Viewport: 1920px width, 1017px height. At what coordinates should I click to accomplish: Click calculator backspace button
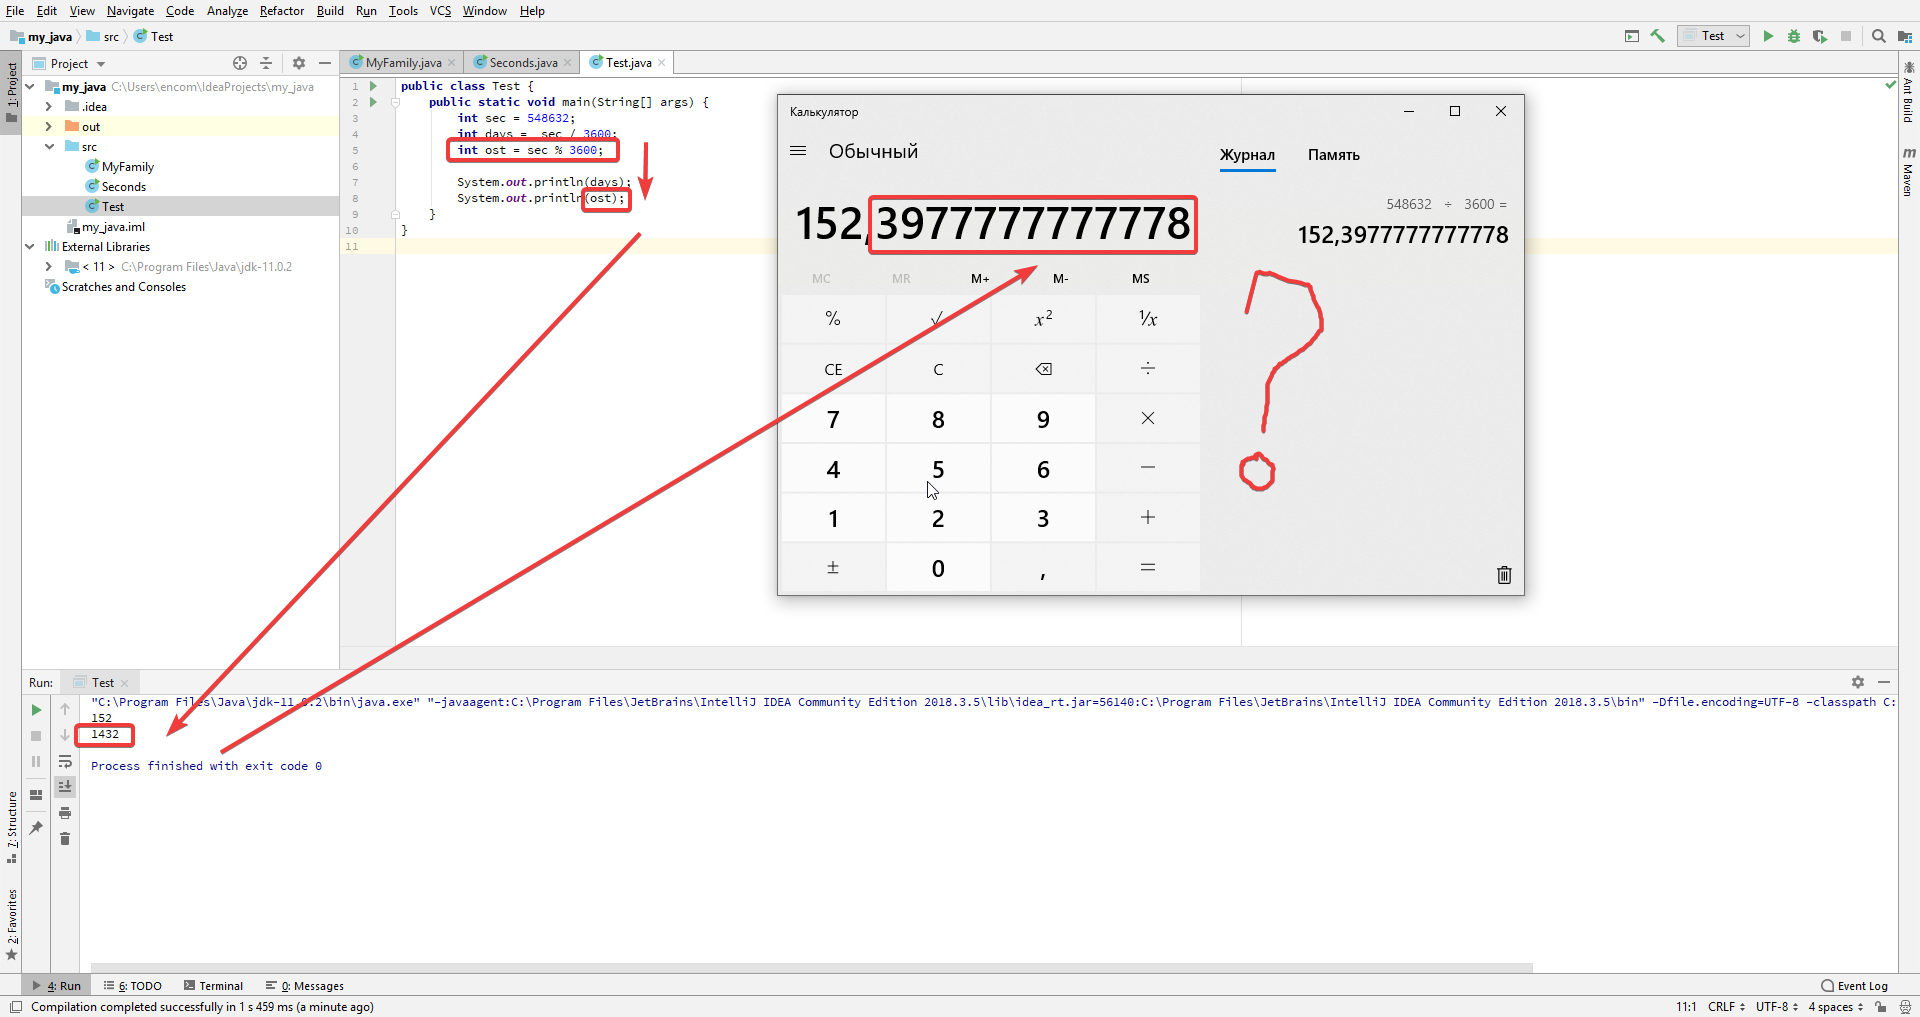1043,369
